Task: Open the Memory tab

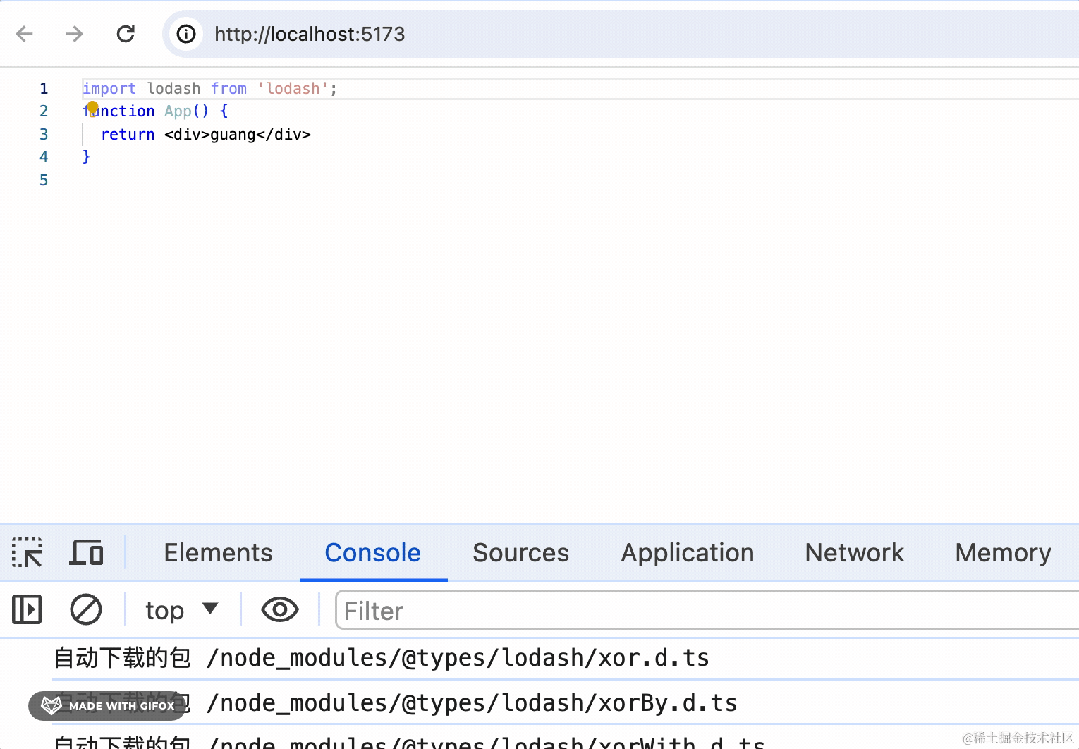Action: pyautogui.click(x=1003, y=552)
